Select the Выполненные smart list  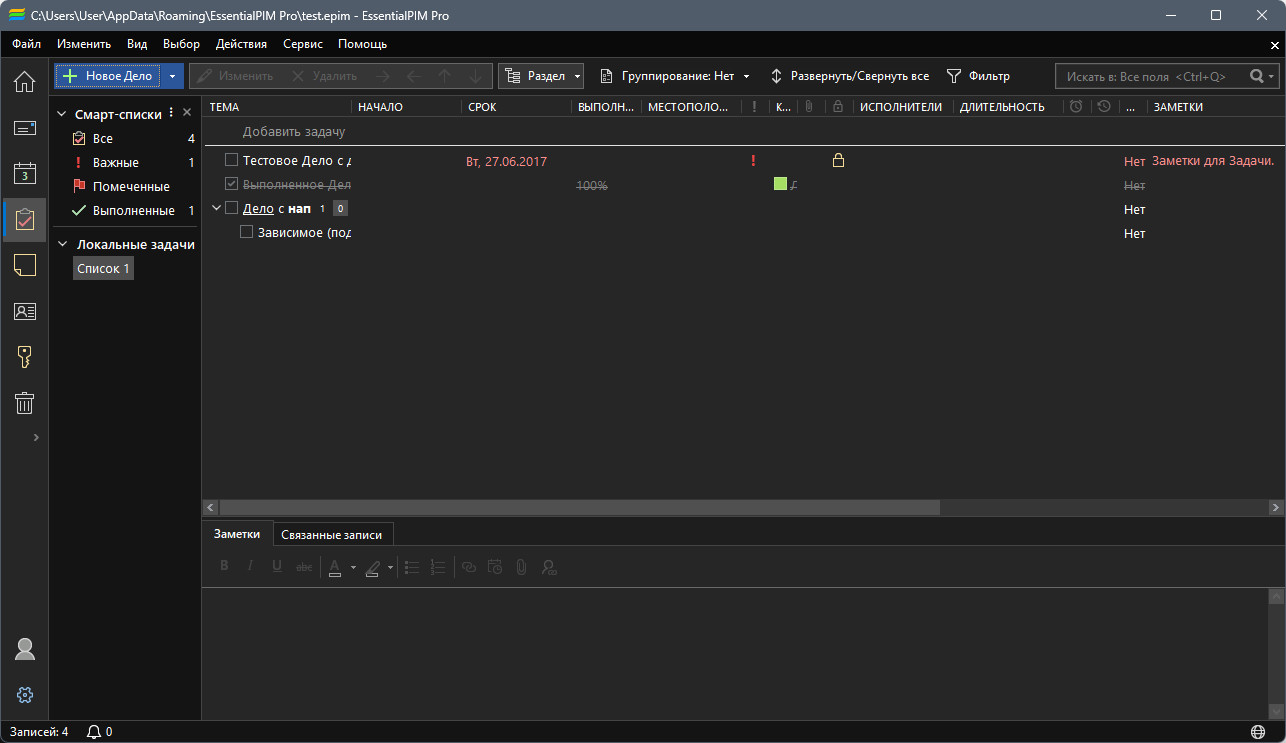(x=126, y=211)
